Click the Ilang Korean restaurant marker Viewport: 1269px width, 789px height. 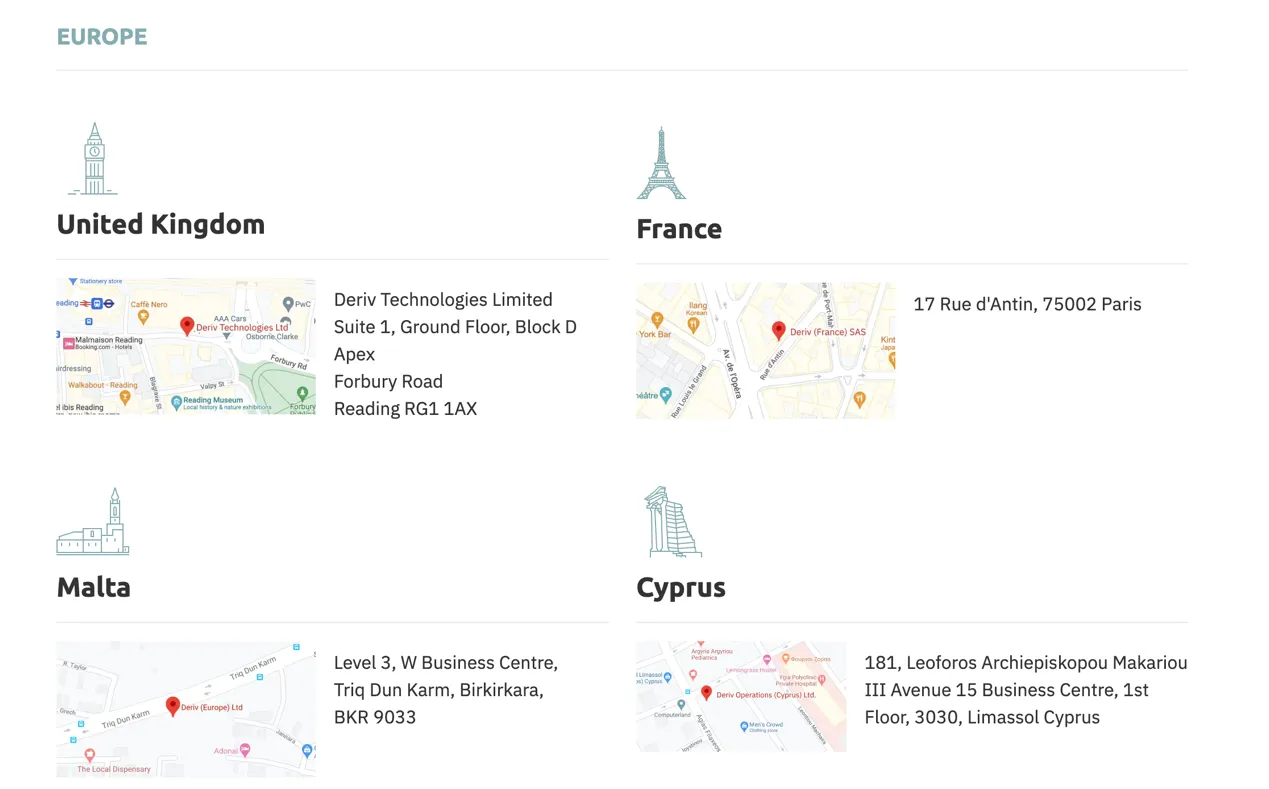pyautogui.click(x=693, y=324)
